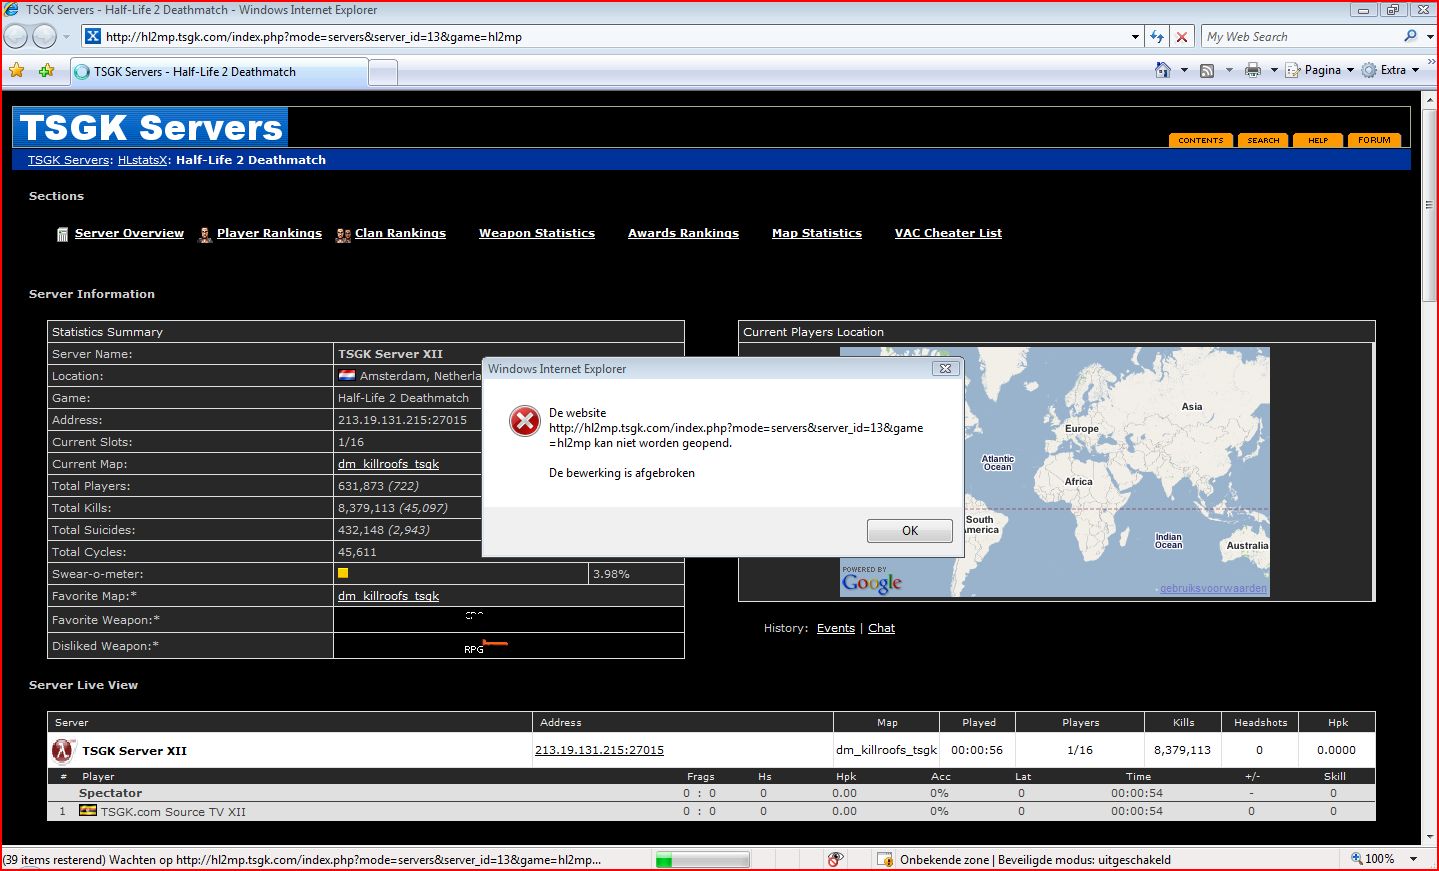The width and height of the screenshot is (1439, 871).
Task: Click the RSS feeds icon
Action: 1207,70
